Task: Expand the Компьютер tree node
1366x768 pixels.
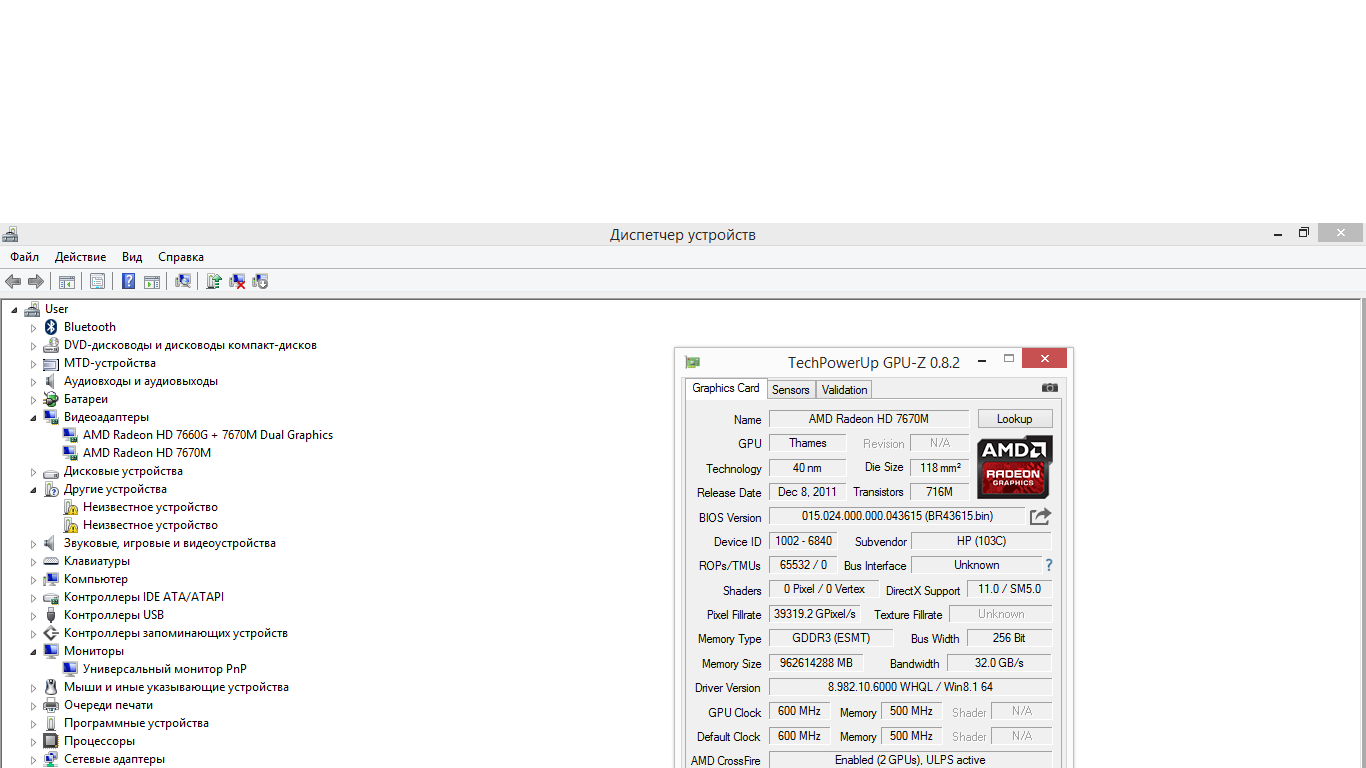Action: coord(33,580)
